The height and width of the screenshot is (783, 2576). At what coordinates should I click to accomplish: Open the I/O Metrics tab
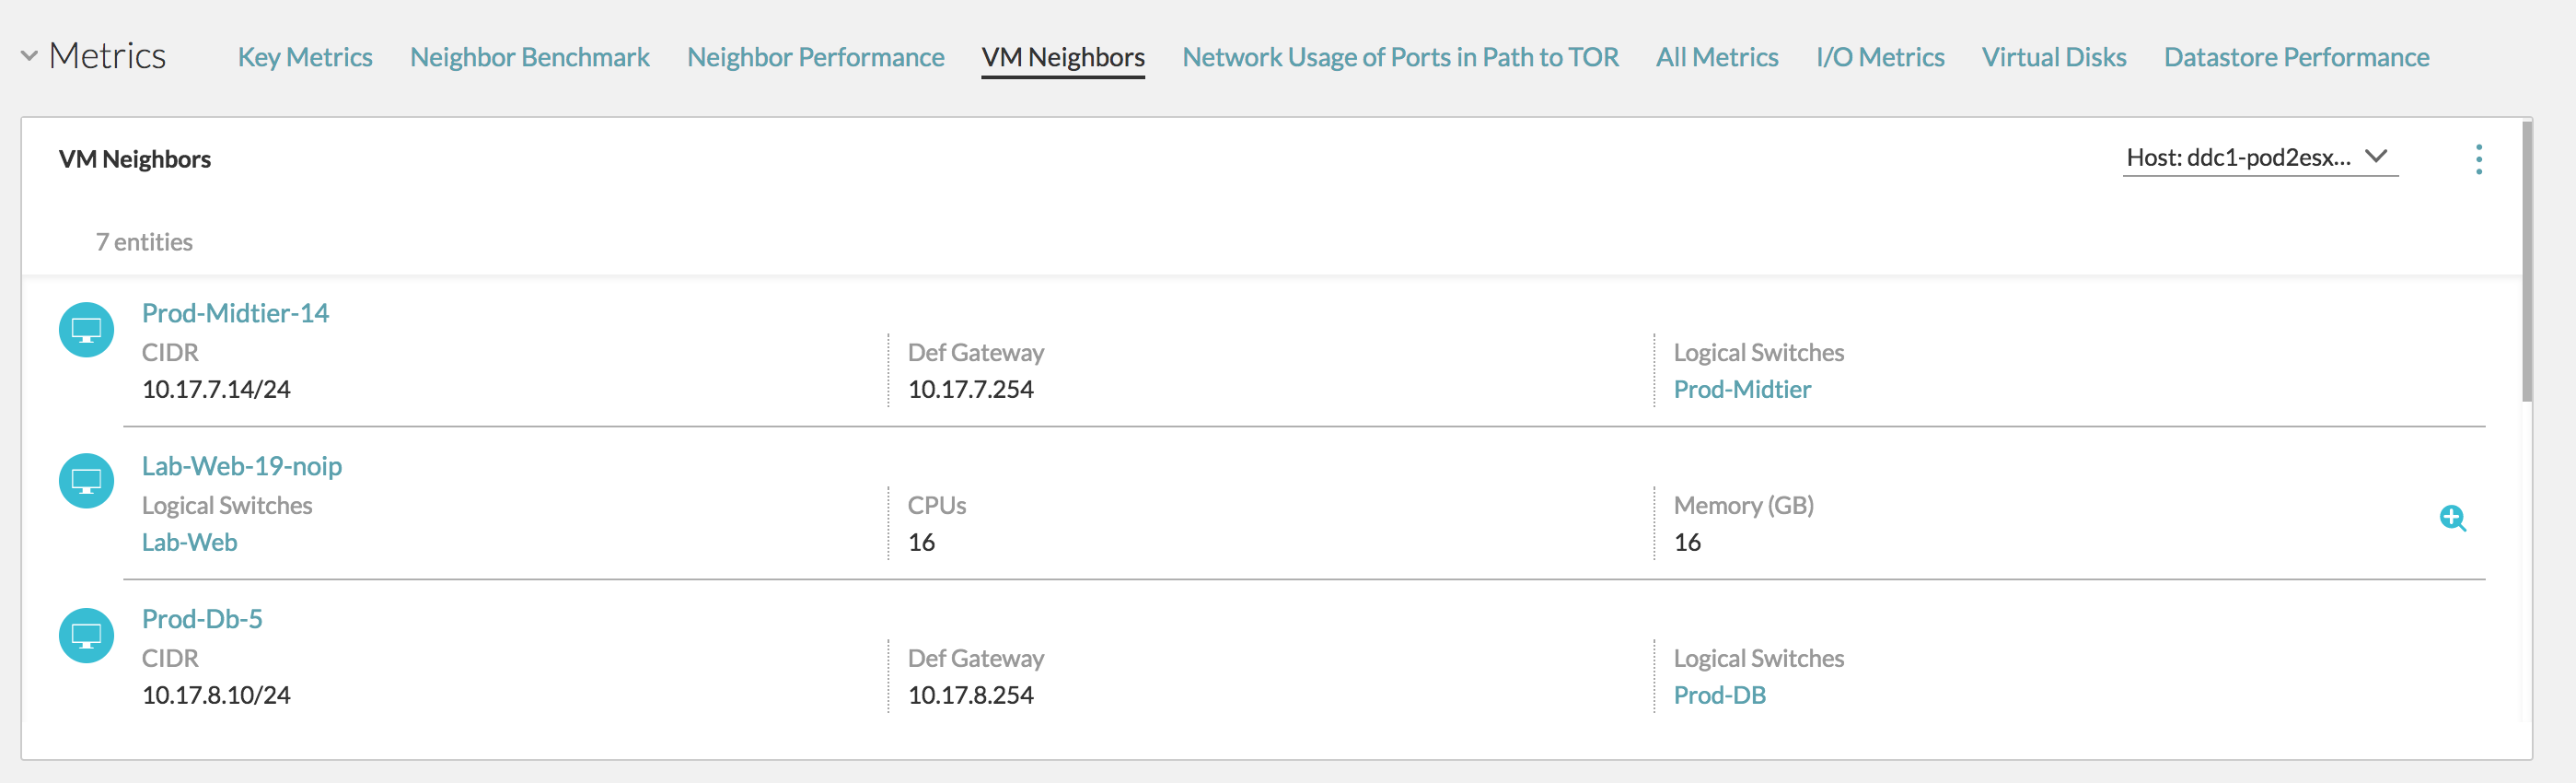[1880, 57]
